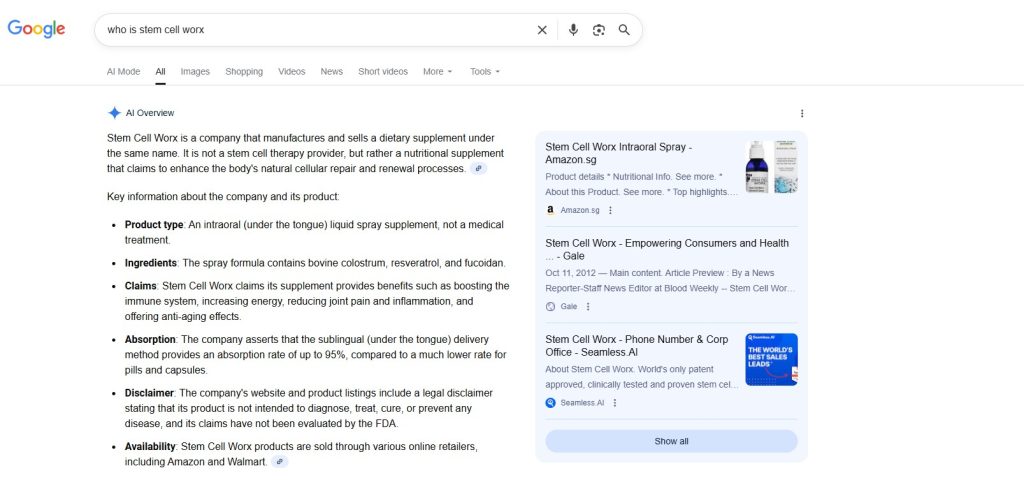
Task: Click source link chip after Availability bullet
Action: 280,462
